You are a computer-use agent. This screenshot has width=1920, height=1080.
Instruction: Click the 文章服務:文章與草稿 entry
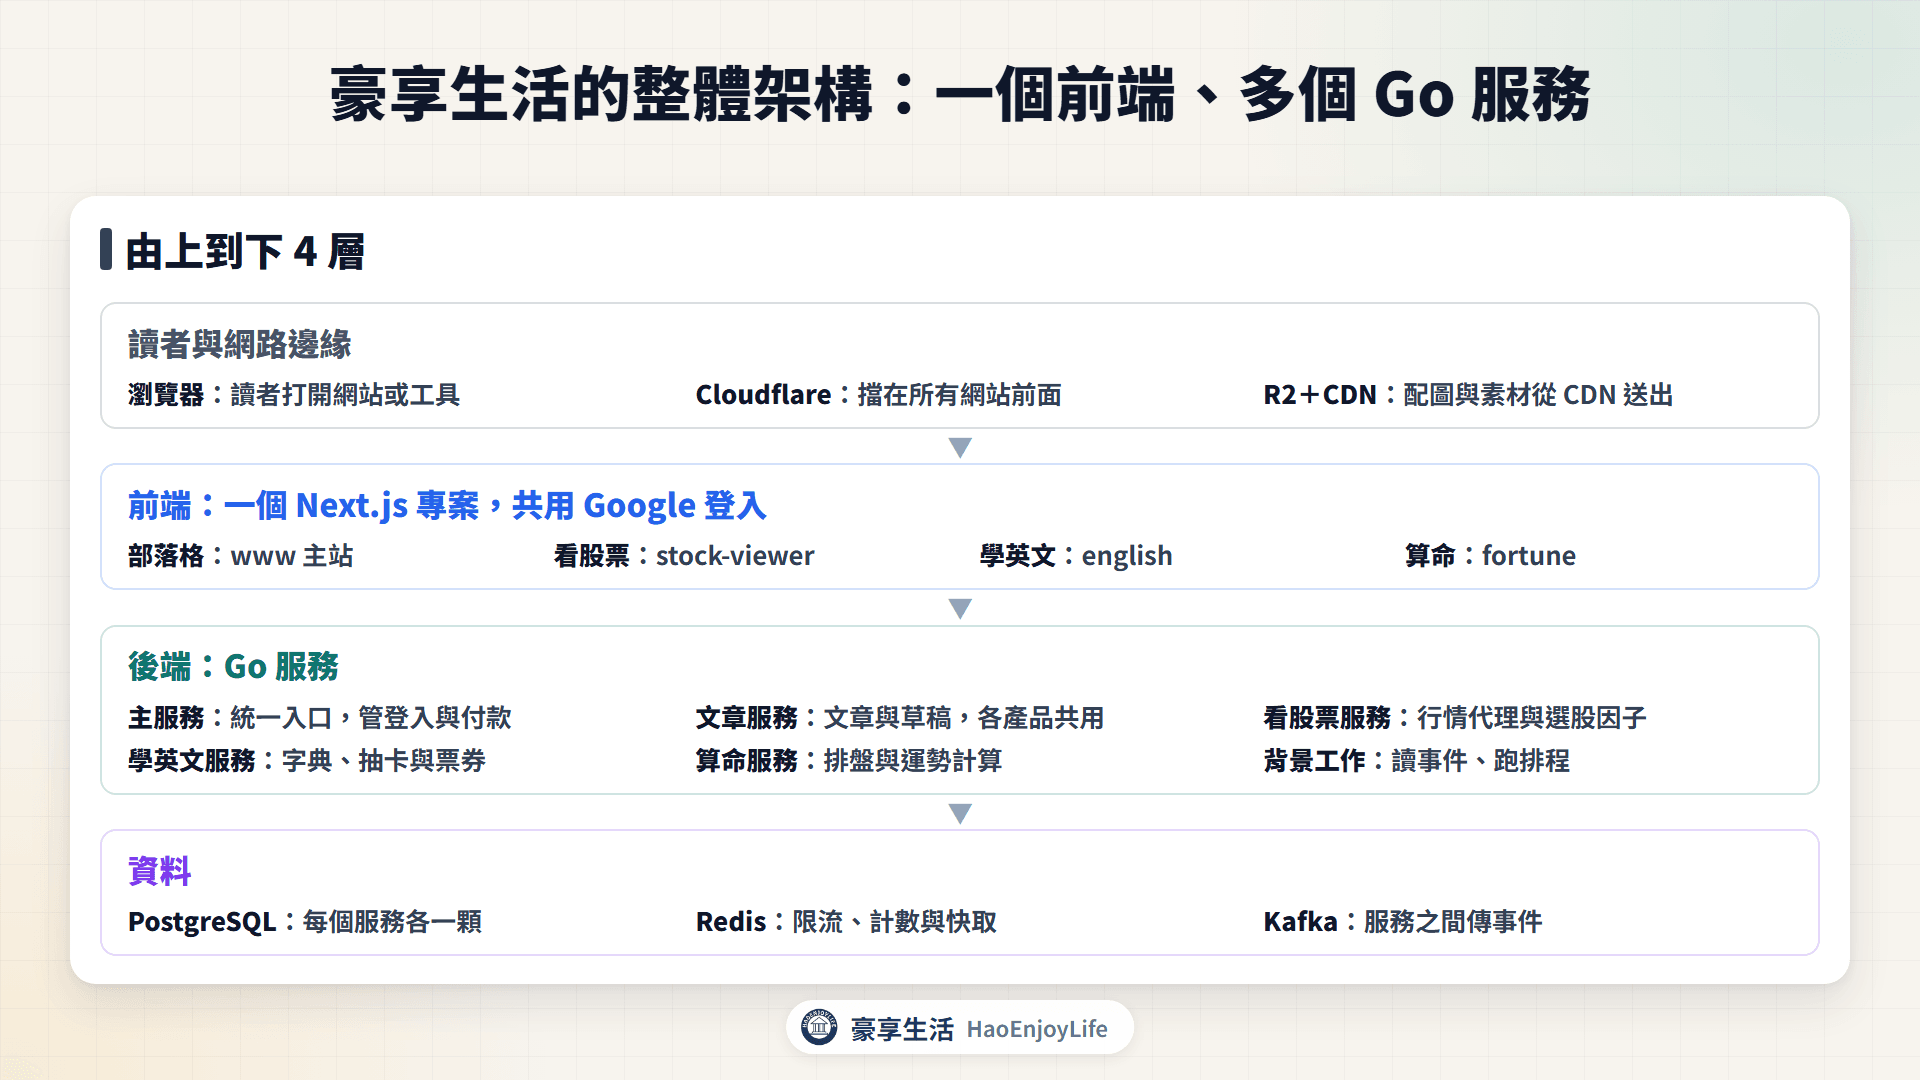[x=900, y=718]
